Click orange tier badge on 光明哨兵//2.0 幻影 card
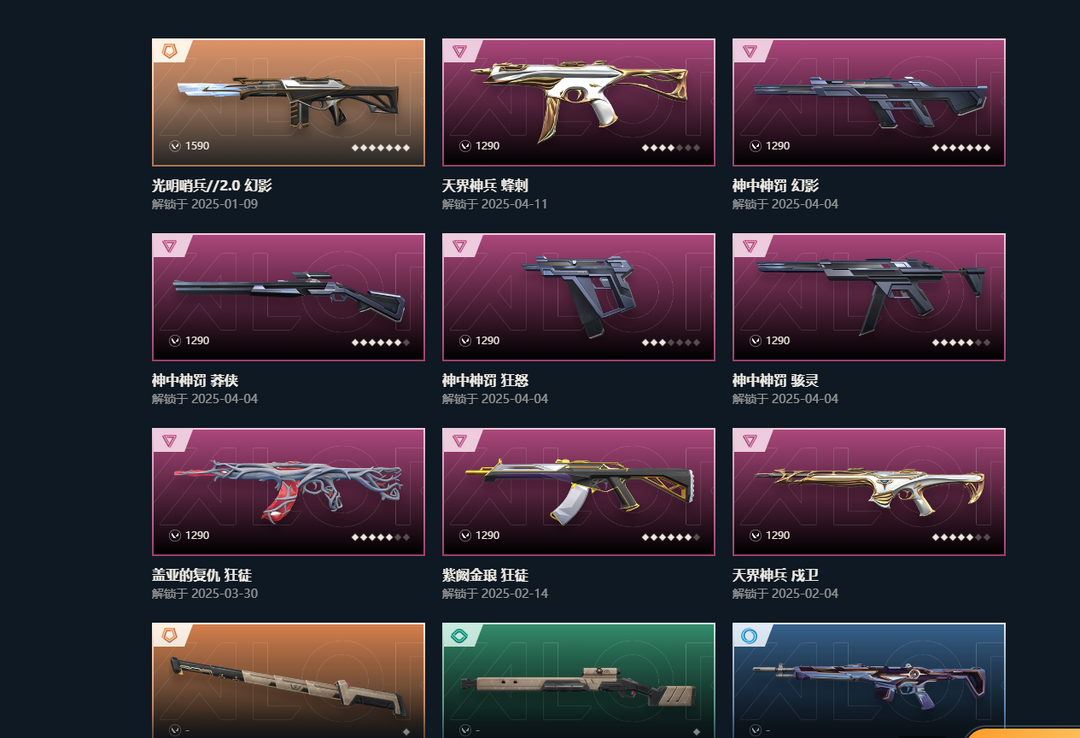 point(169,50)
